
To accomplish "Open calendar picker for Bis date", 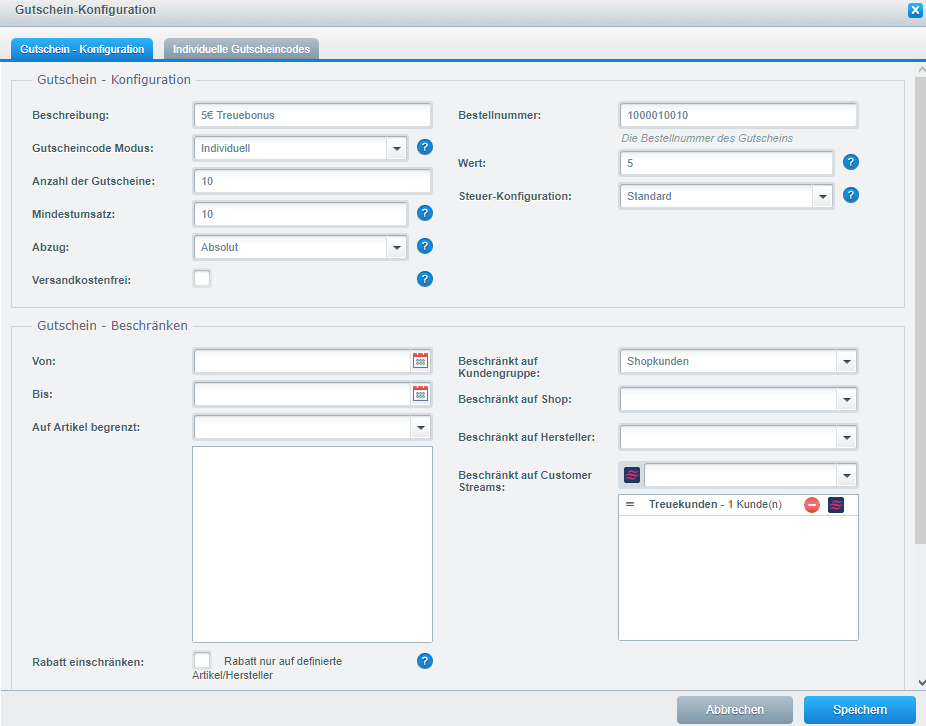I will tap(421, 394).
